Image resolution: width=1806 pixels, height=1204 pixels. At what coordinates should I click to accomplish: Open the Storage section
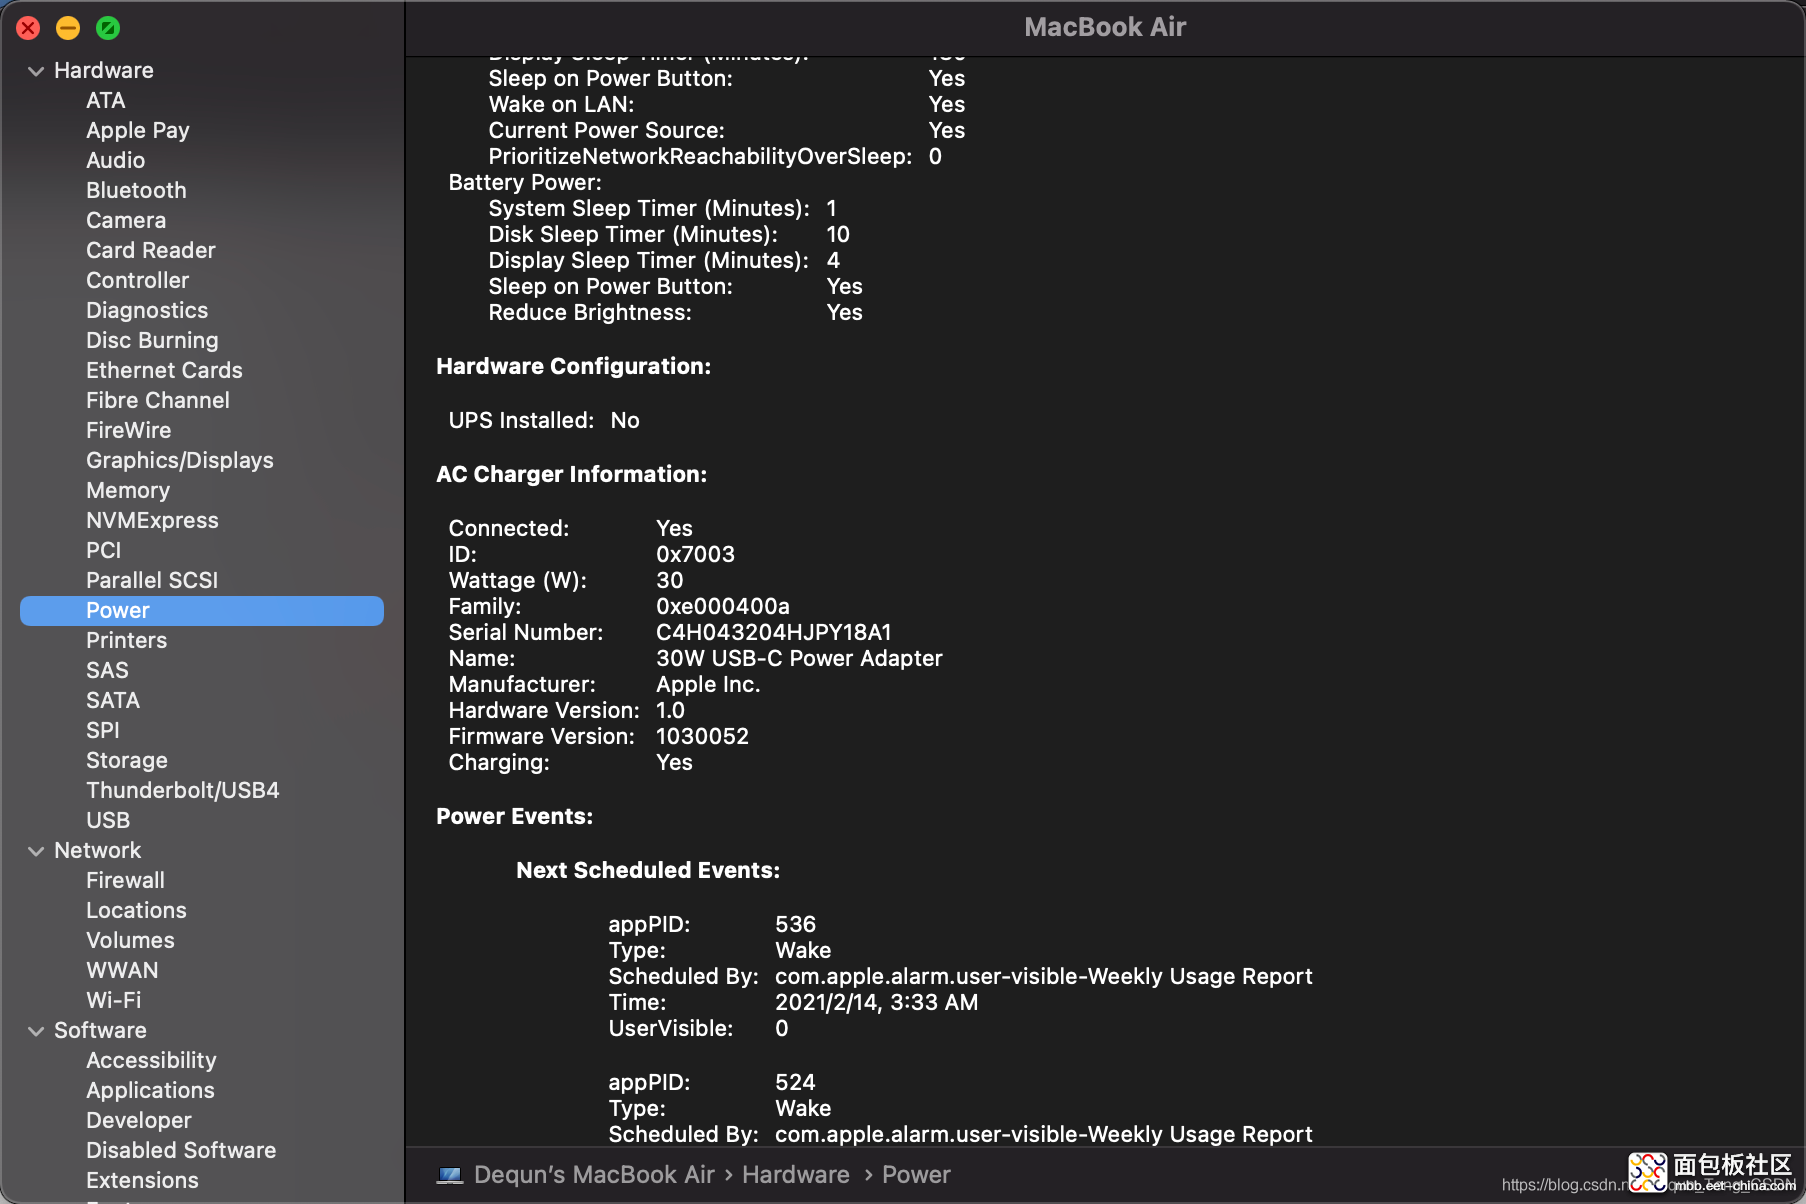point(127,761)
